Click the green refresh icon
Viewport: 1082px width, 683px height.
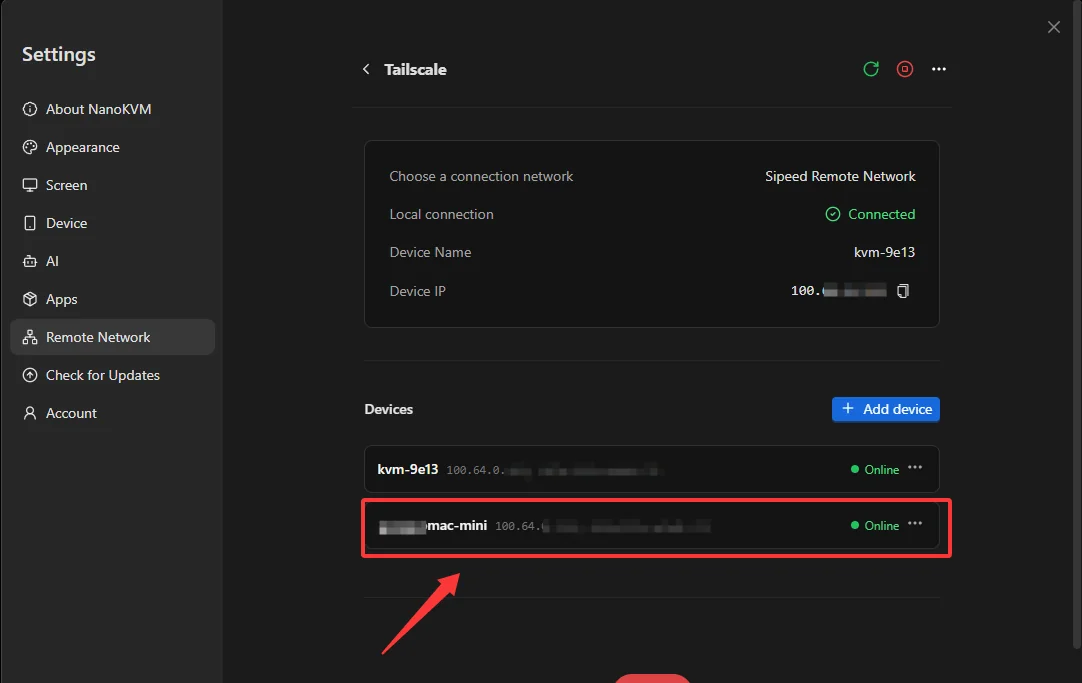[871, 69]
